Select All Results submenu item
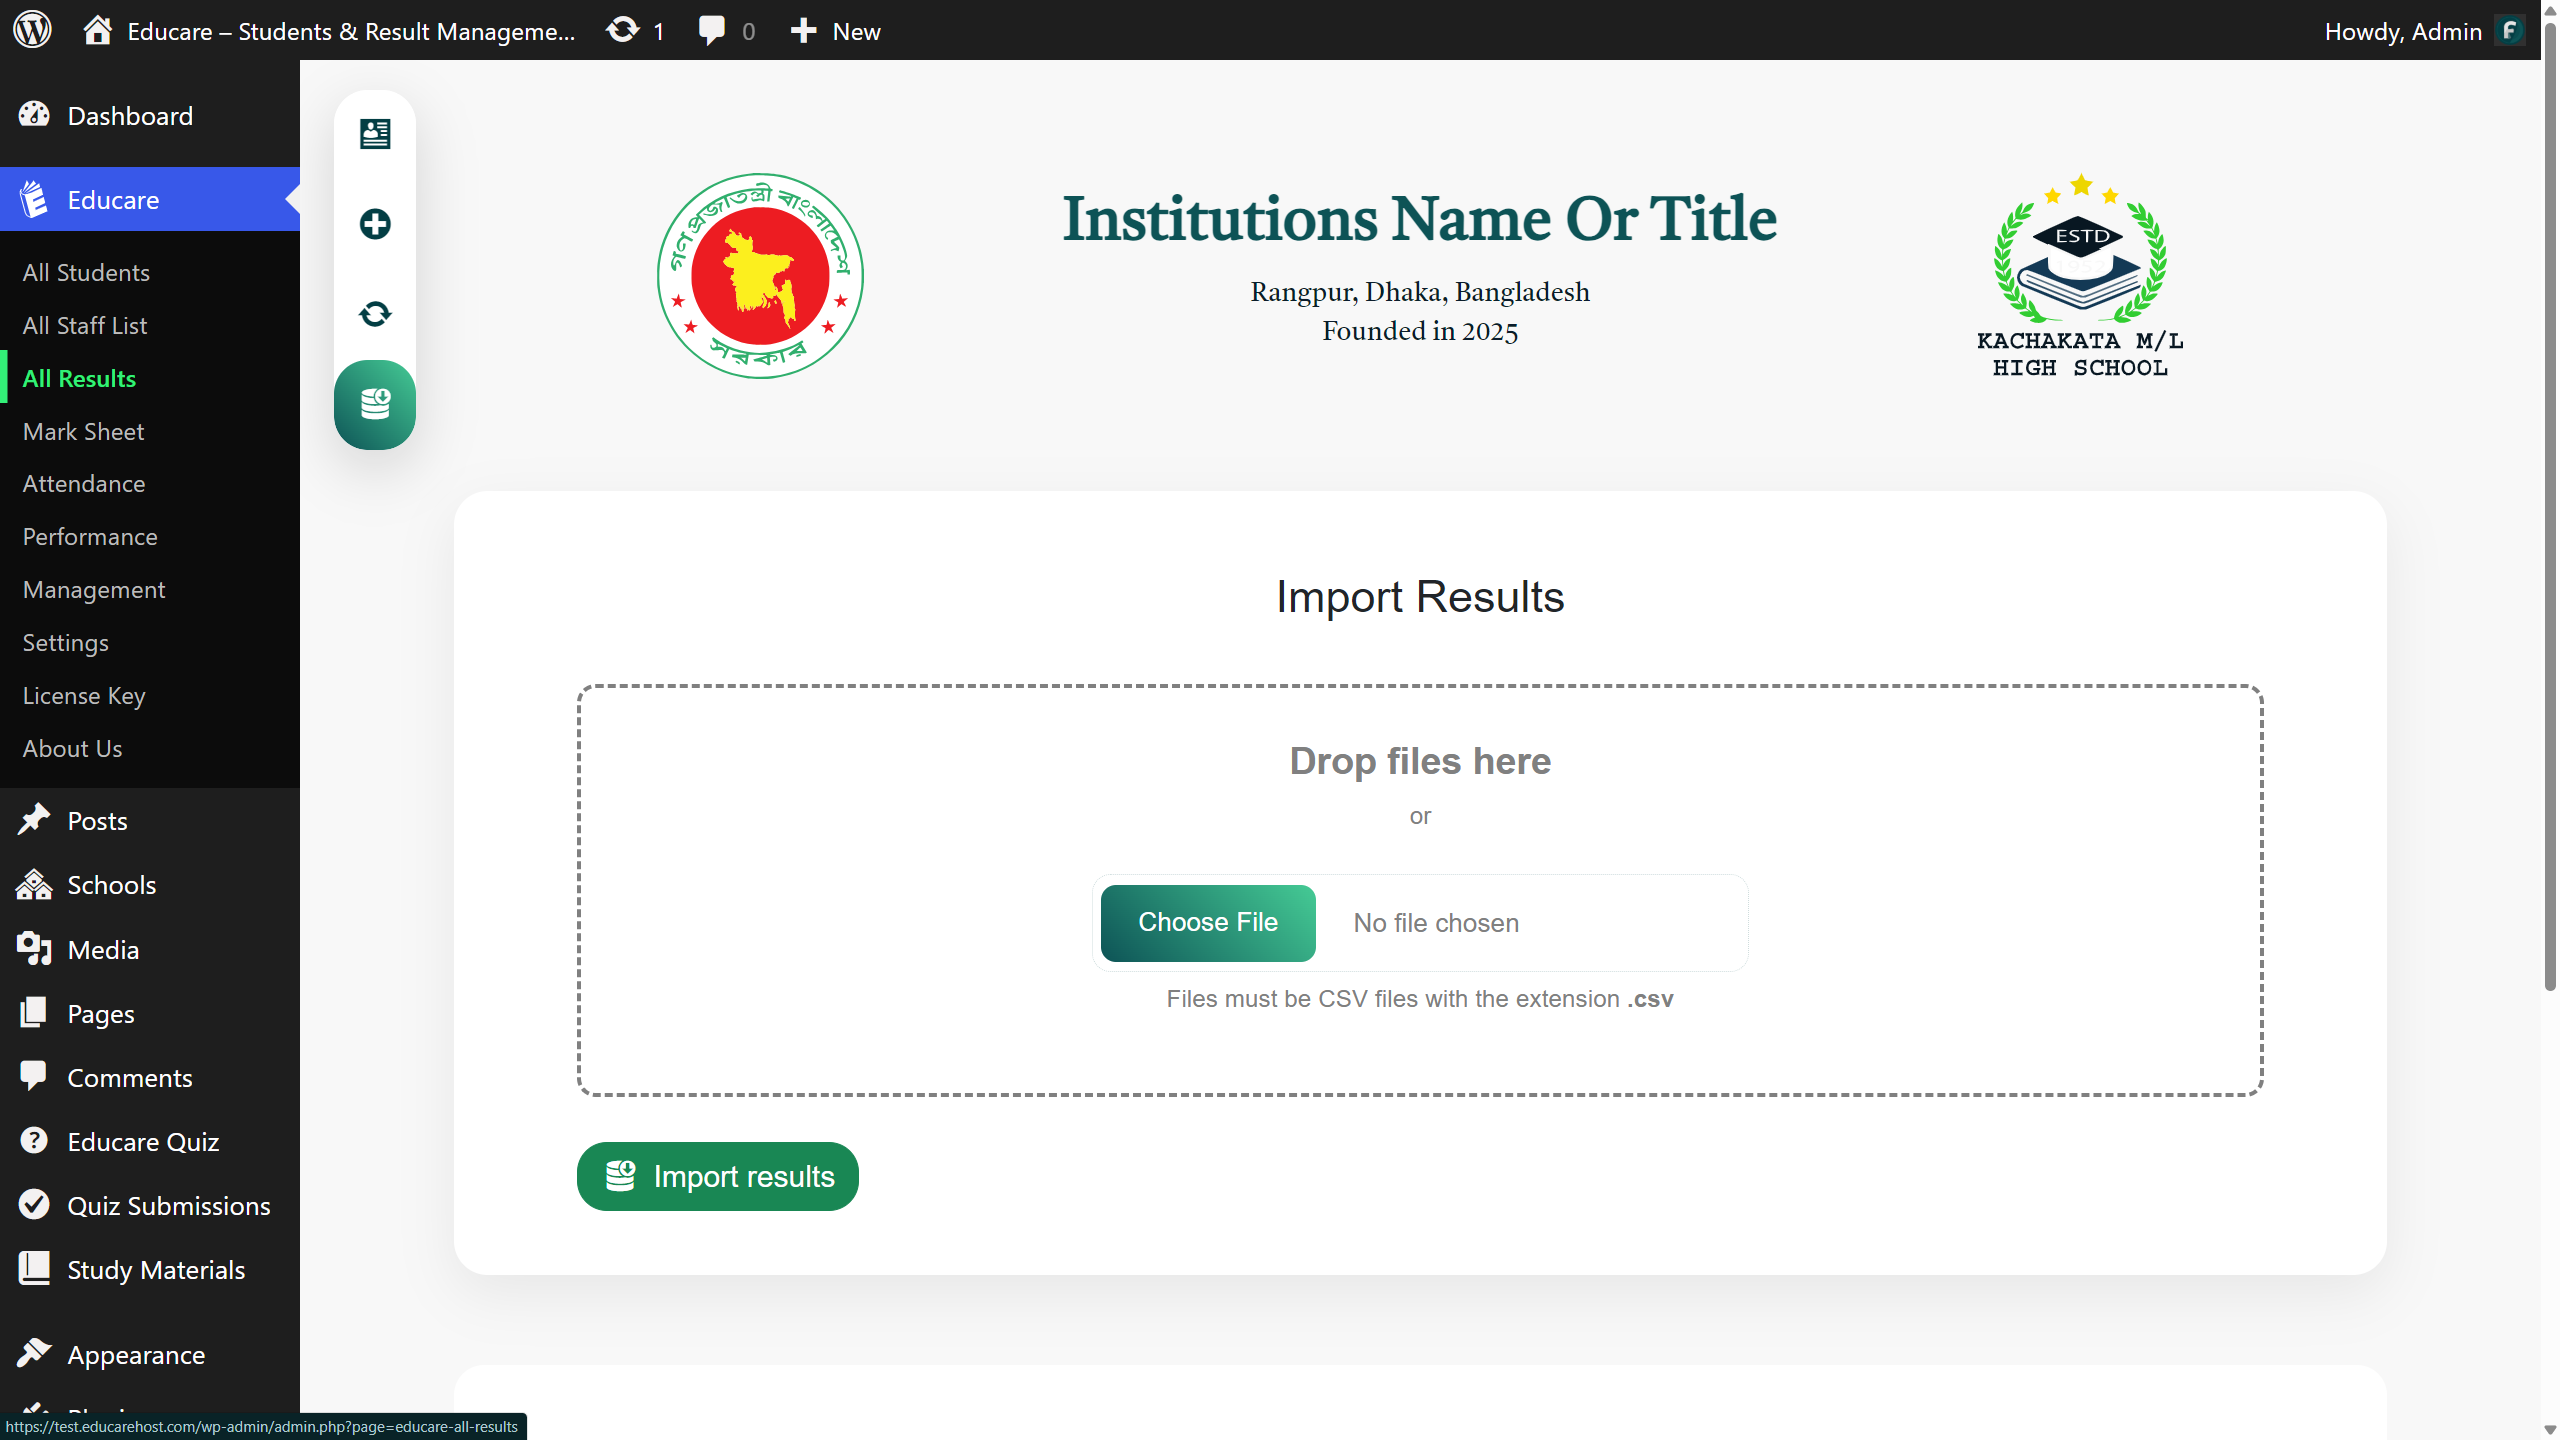 [79, 378]
